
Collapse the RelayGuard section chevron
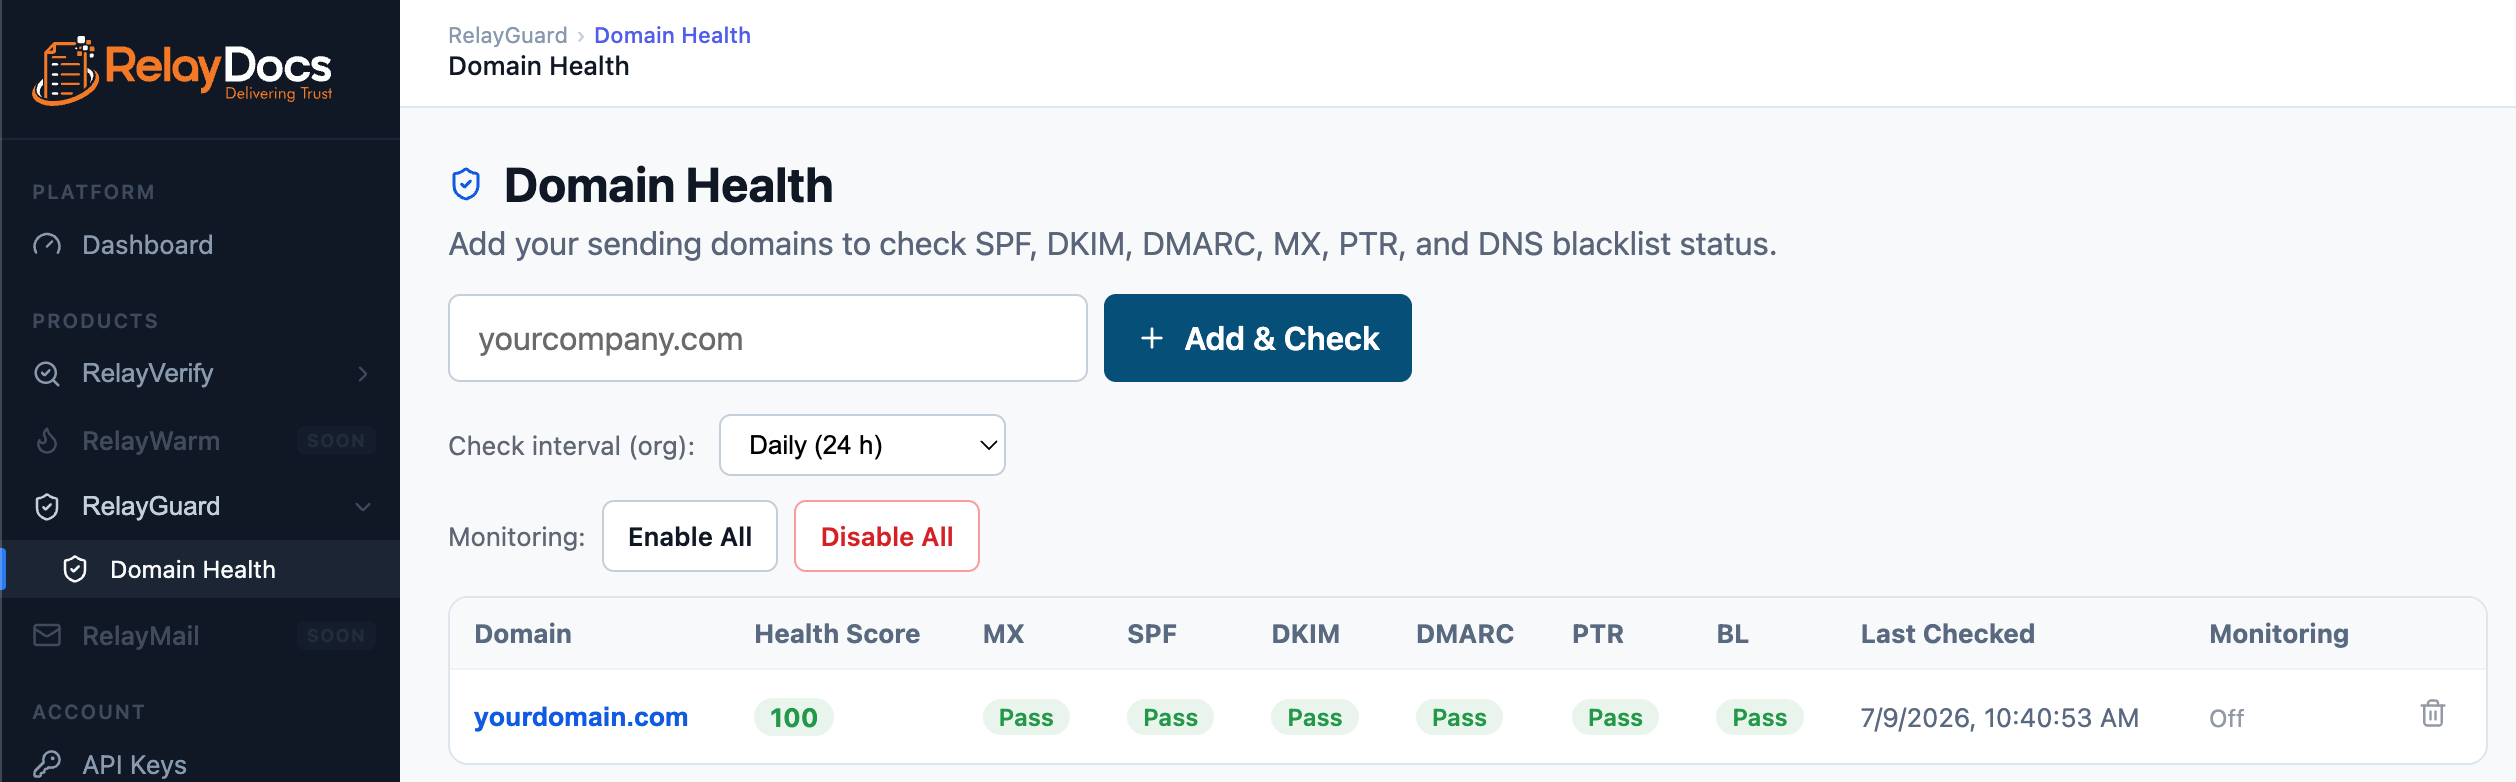363,507
